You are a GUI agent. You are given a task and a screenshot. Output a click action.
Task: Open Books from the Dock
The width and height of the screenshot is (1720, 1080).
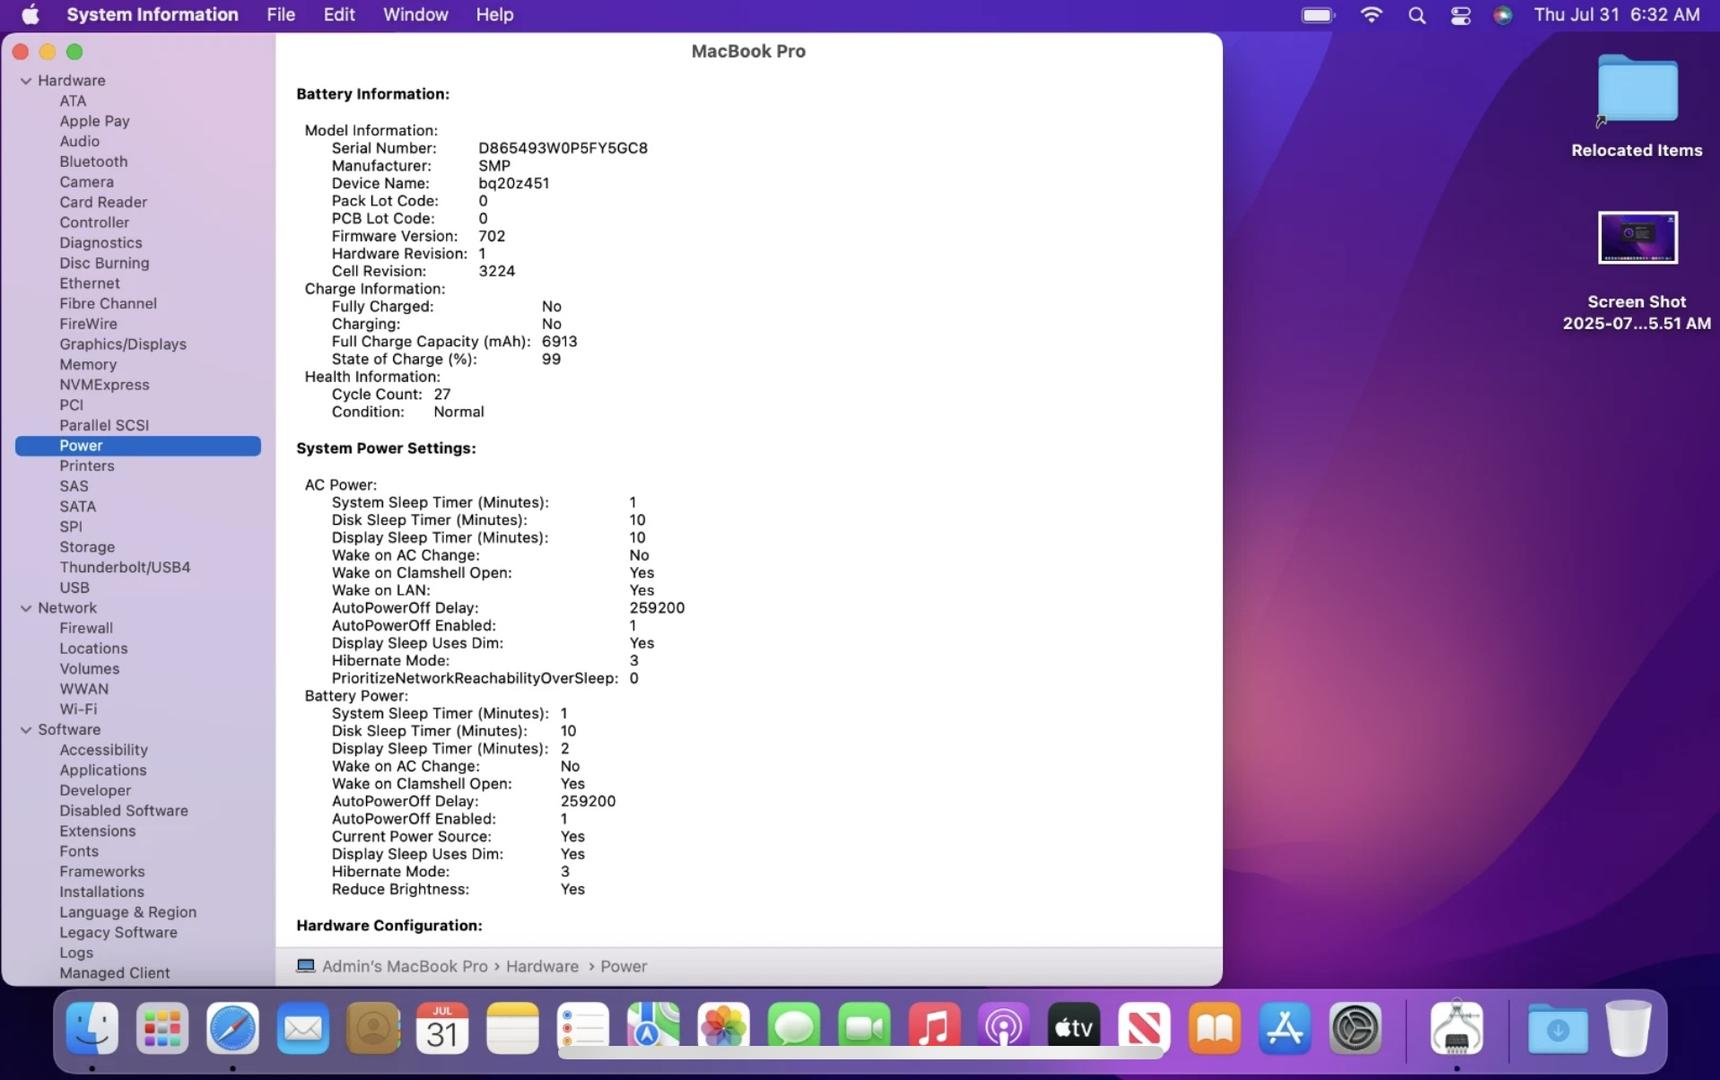pyautogui.click(x=1215, y=1028)
